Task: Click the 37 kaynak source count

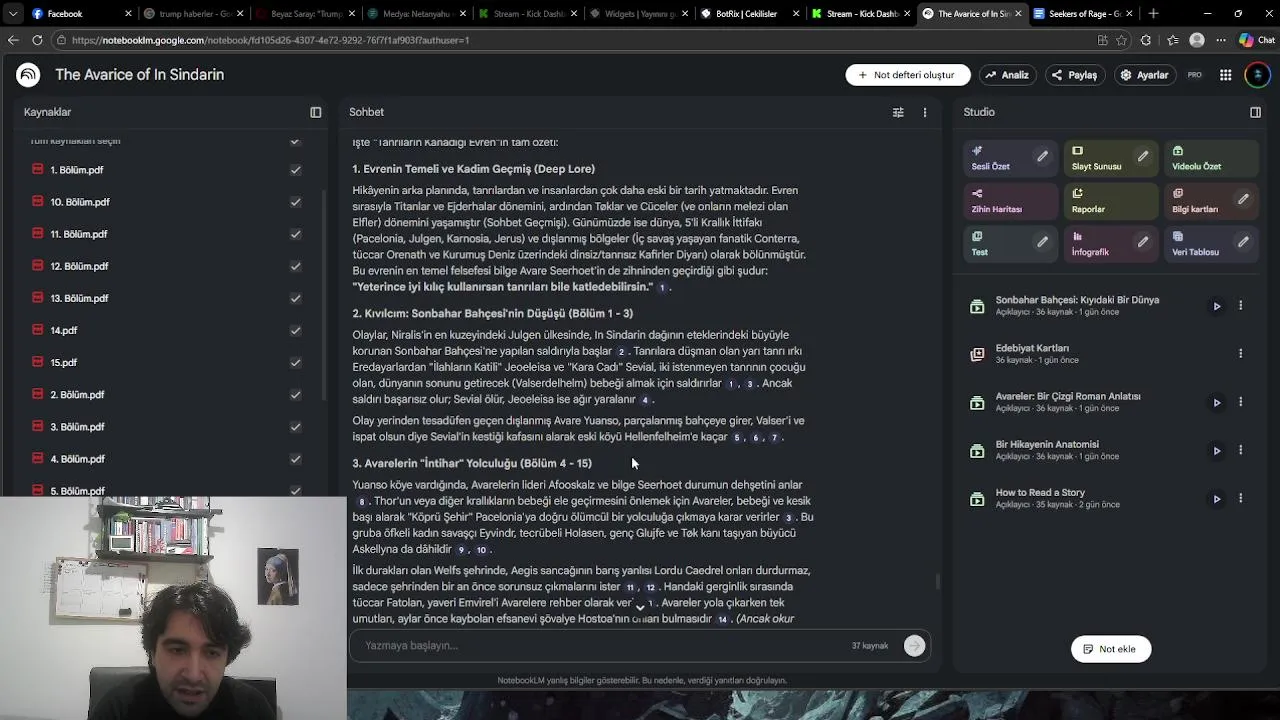Action: 870,646
